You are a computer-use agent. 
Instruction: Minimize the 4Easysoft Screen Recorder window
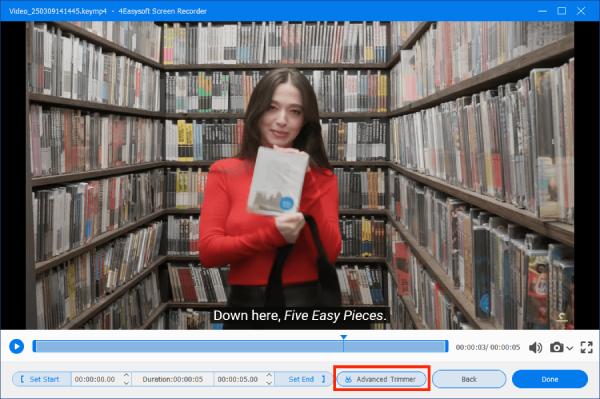542,11
